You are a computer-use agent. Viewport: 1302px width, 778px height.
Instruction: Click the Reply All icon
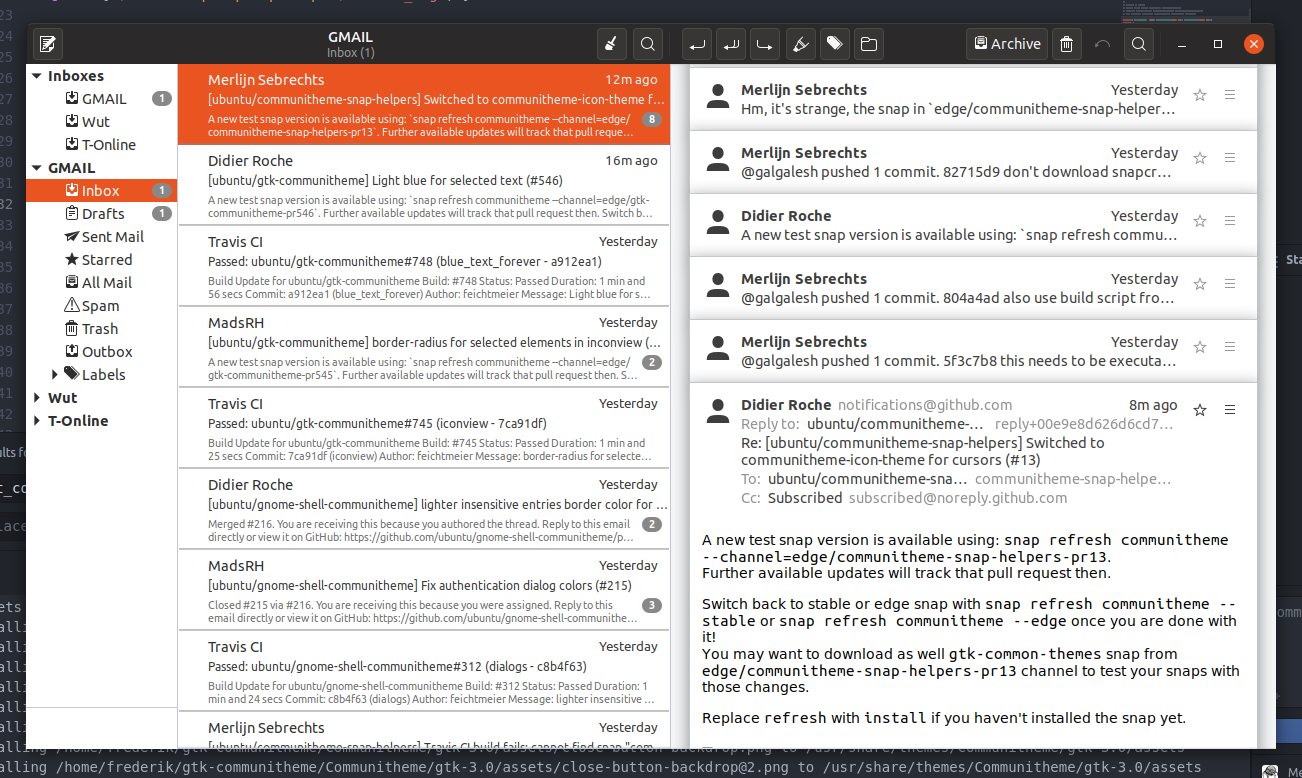pyautogui.click(x=731, y=44)
